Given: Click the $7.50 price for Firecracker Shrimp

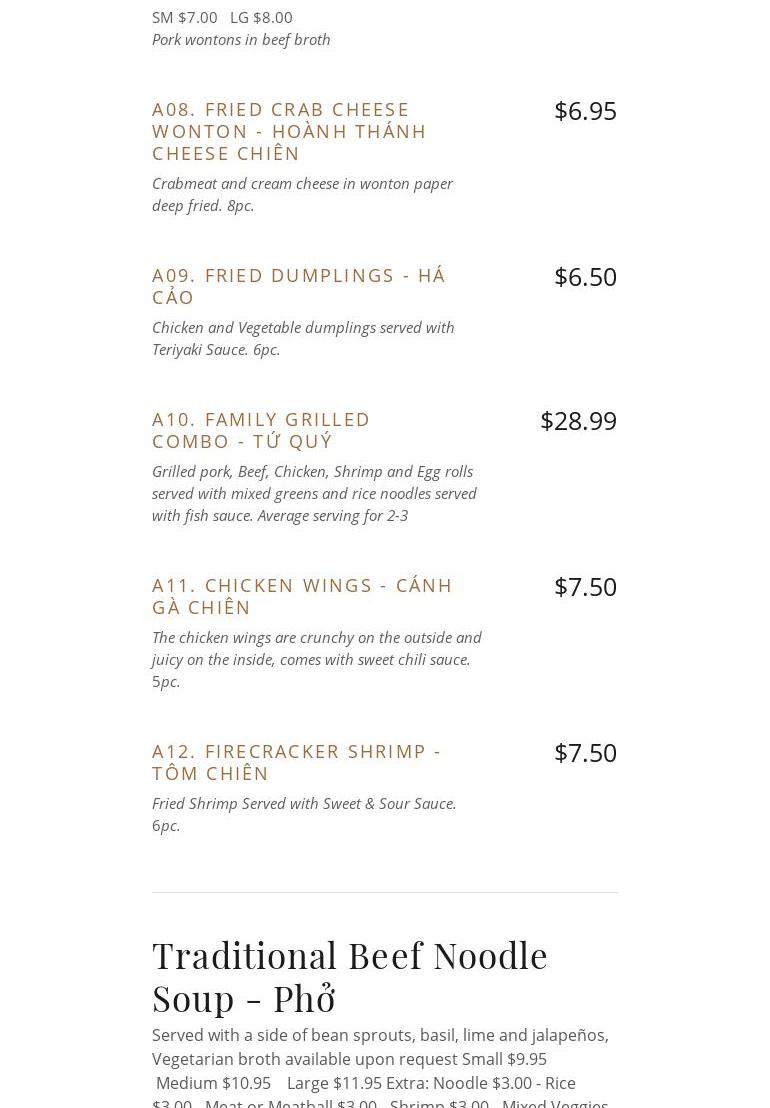Looking at the screenshot, I should point(585,753).
